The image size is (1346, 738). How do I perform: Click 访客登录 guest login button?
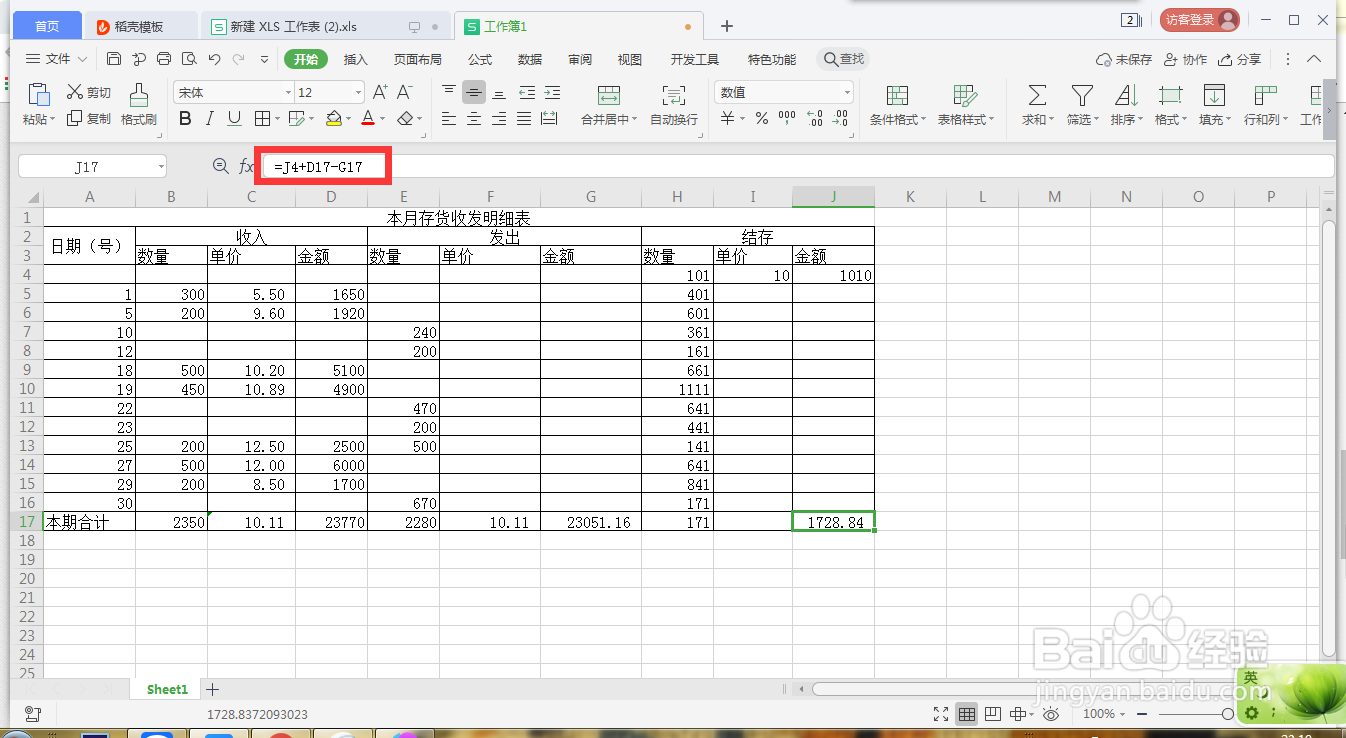[1200, 20]
